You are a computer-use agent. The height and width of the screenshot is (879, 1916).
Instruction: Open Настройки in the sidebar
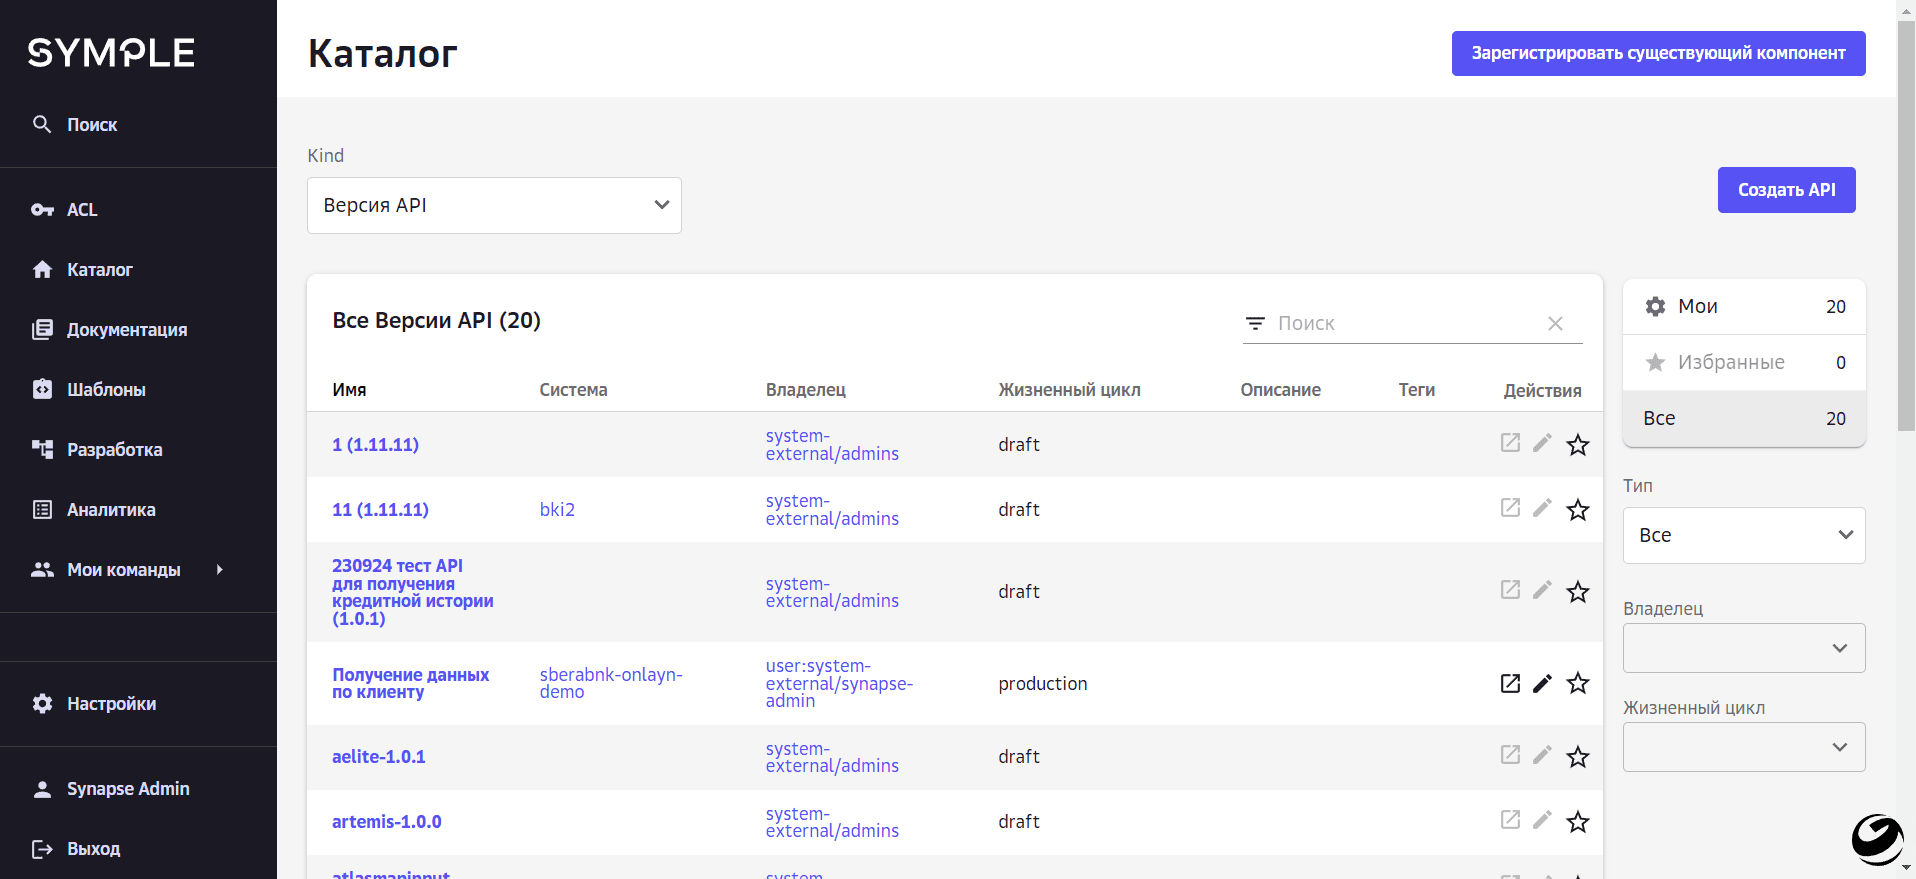pyautogui.click(x=111, y=704)
